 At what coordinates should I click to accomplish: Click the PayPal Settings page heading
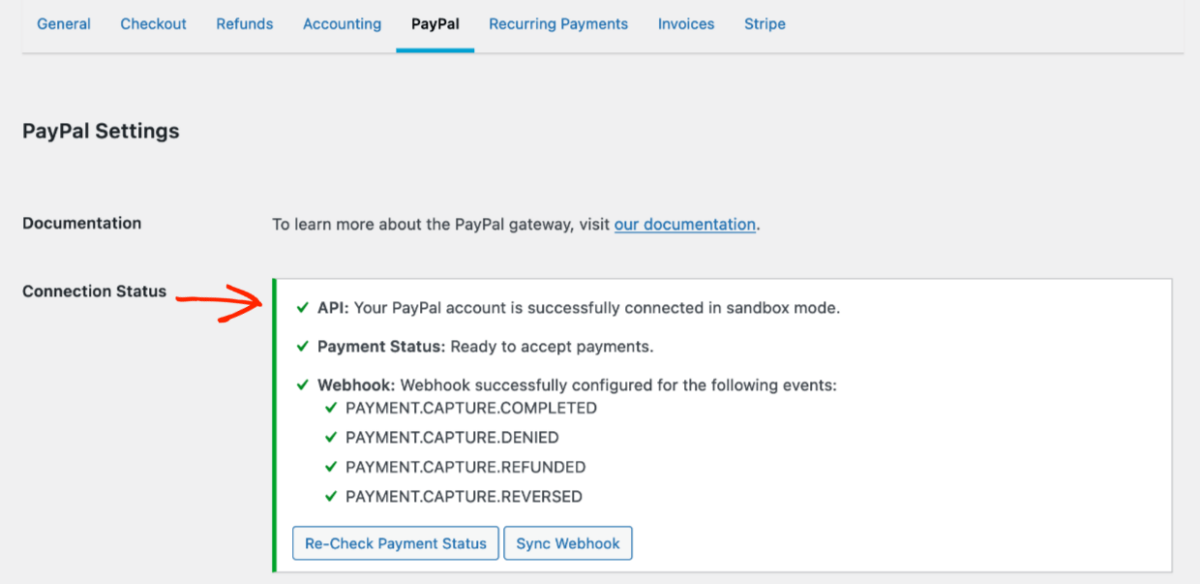click(101, 131)
